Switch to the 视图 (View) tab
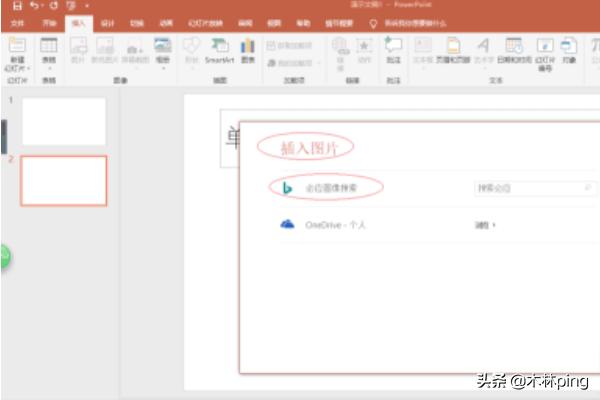 tap(274, 23)
